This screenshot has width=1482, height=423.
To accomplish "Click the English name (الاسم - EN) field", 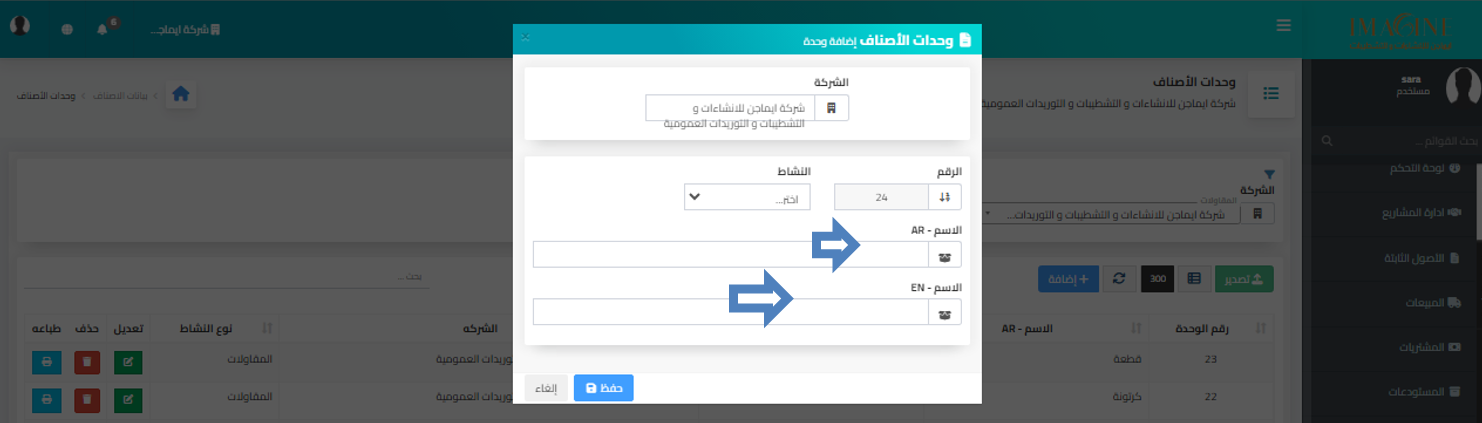I will click(x=730, y=312).
